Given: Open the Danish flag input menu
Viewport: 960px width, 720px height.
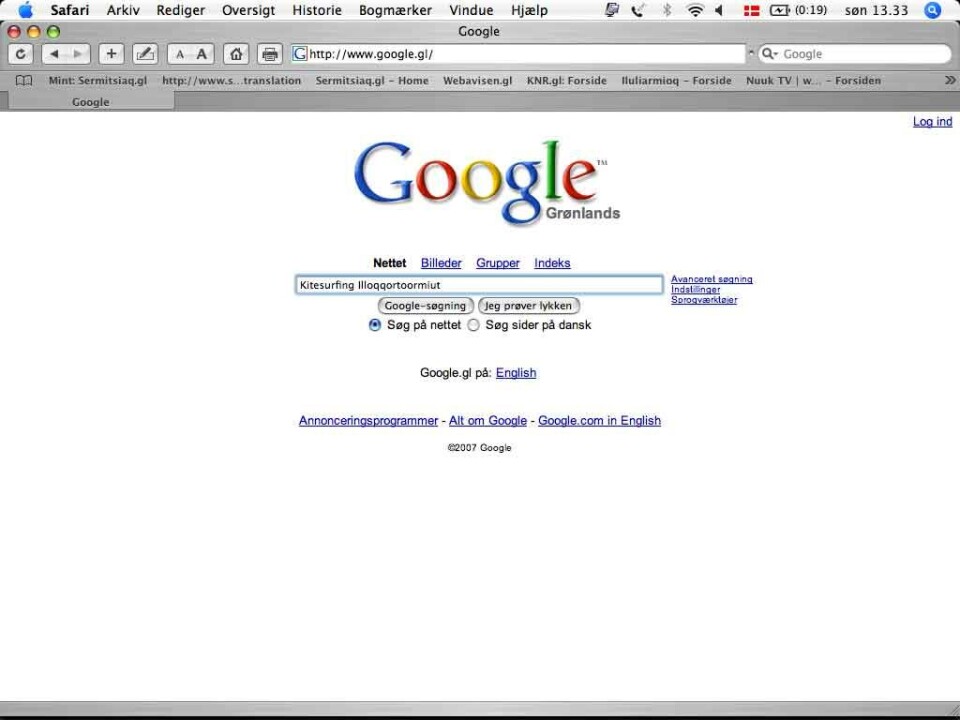Looking at the screenshot, I should [x=751, y=10].
